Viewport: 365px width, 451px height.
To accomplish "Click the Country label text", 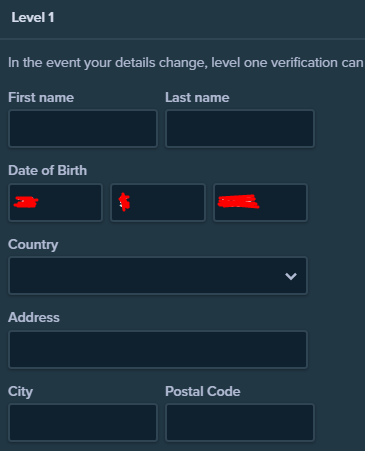I will (33, 245).
